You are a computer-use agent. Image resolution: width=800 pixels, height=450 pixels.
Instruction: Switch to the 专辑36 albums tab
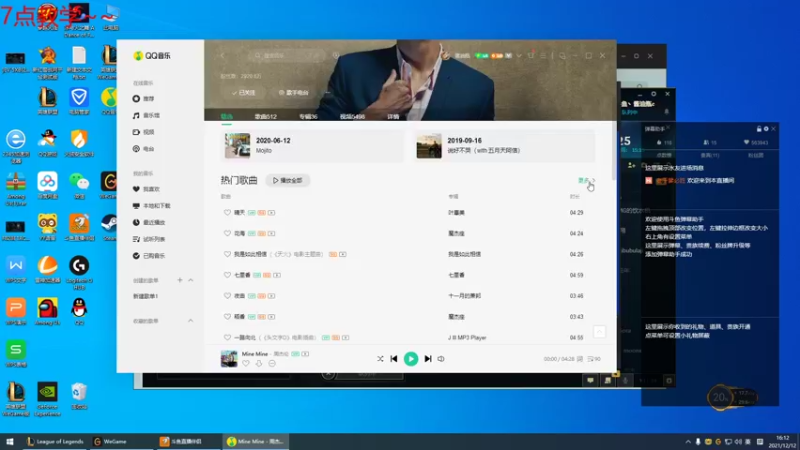coord(308,117)
